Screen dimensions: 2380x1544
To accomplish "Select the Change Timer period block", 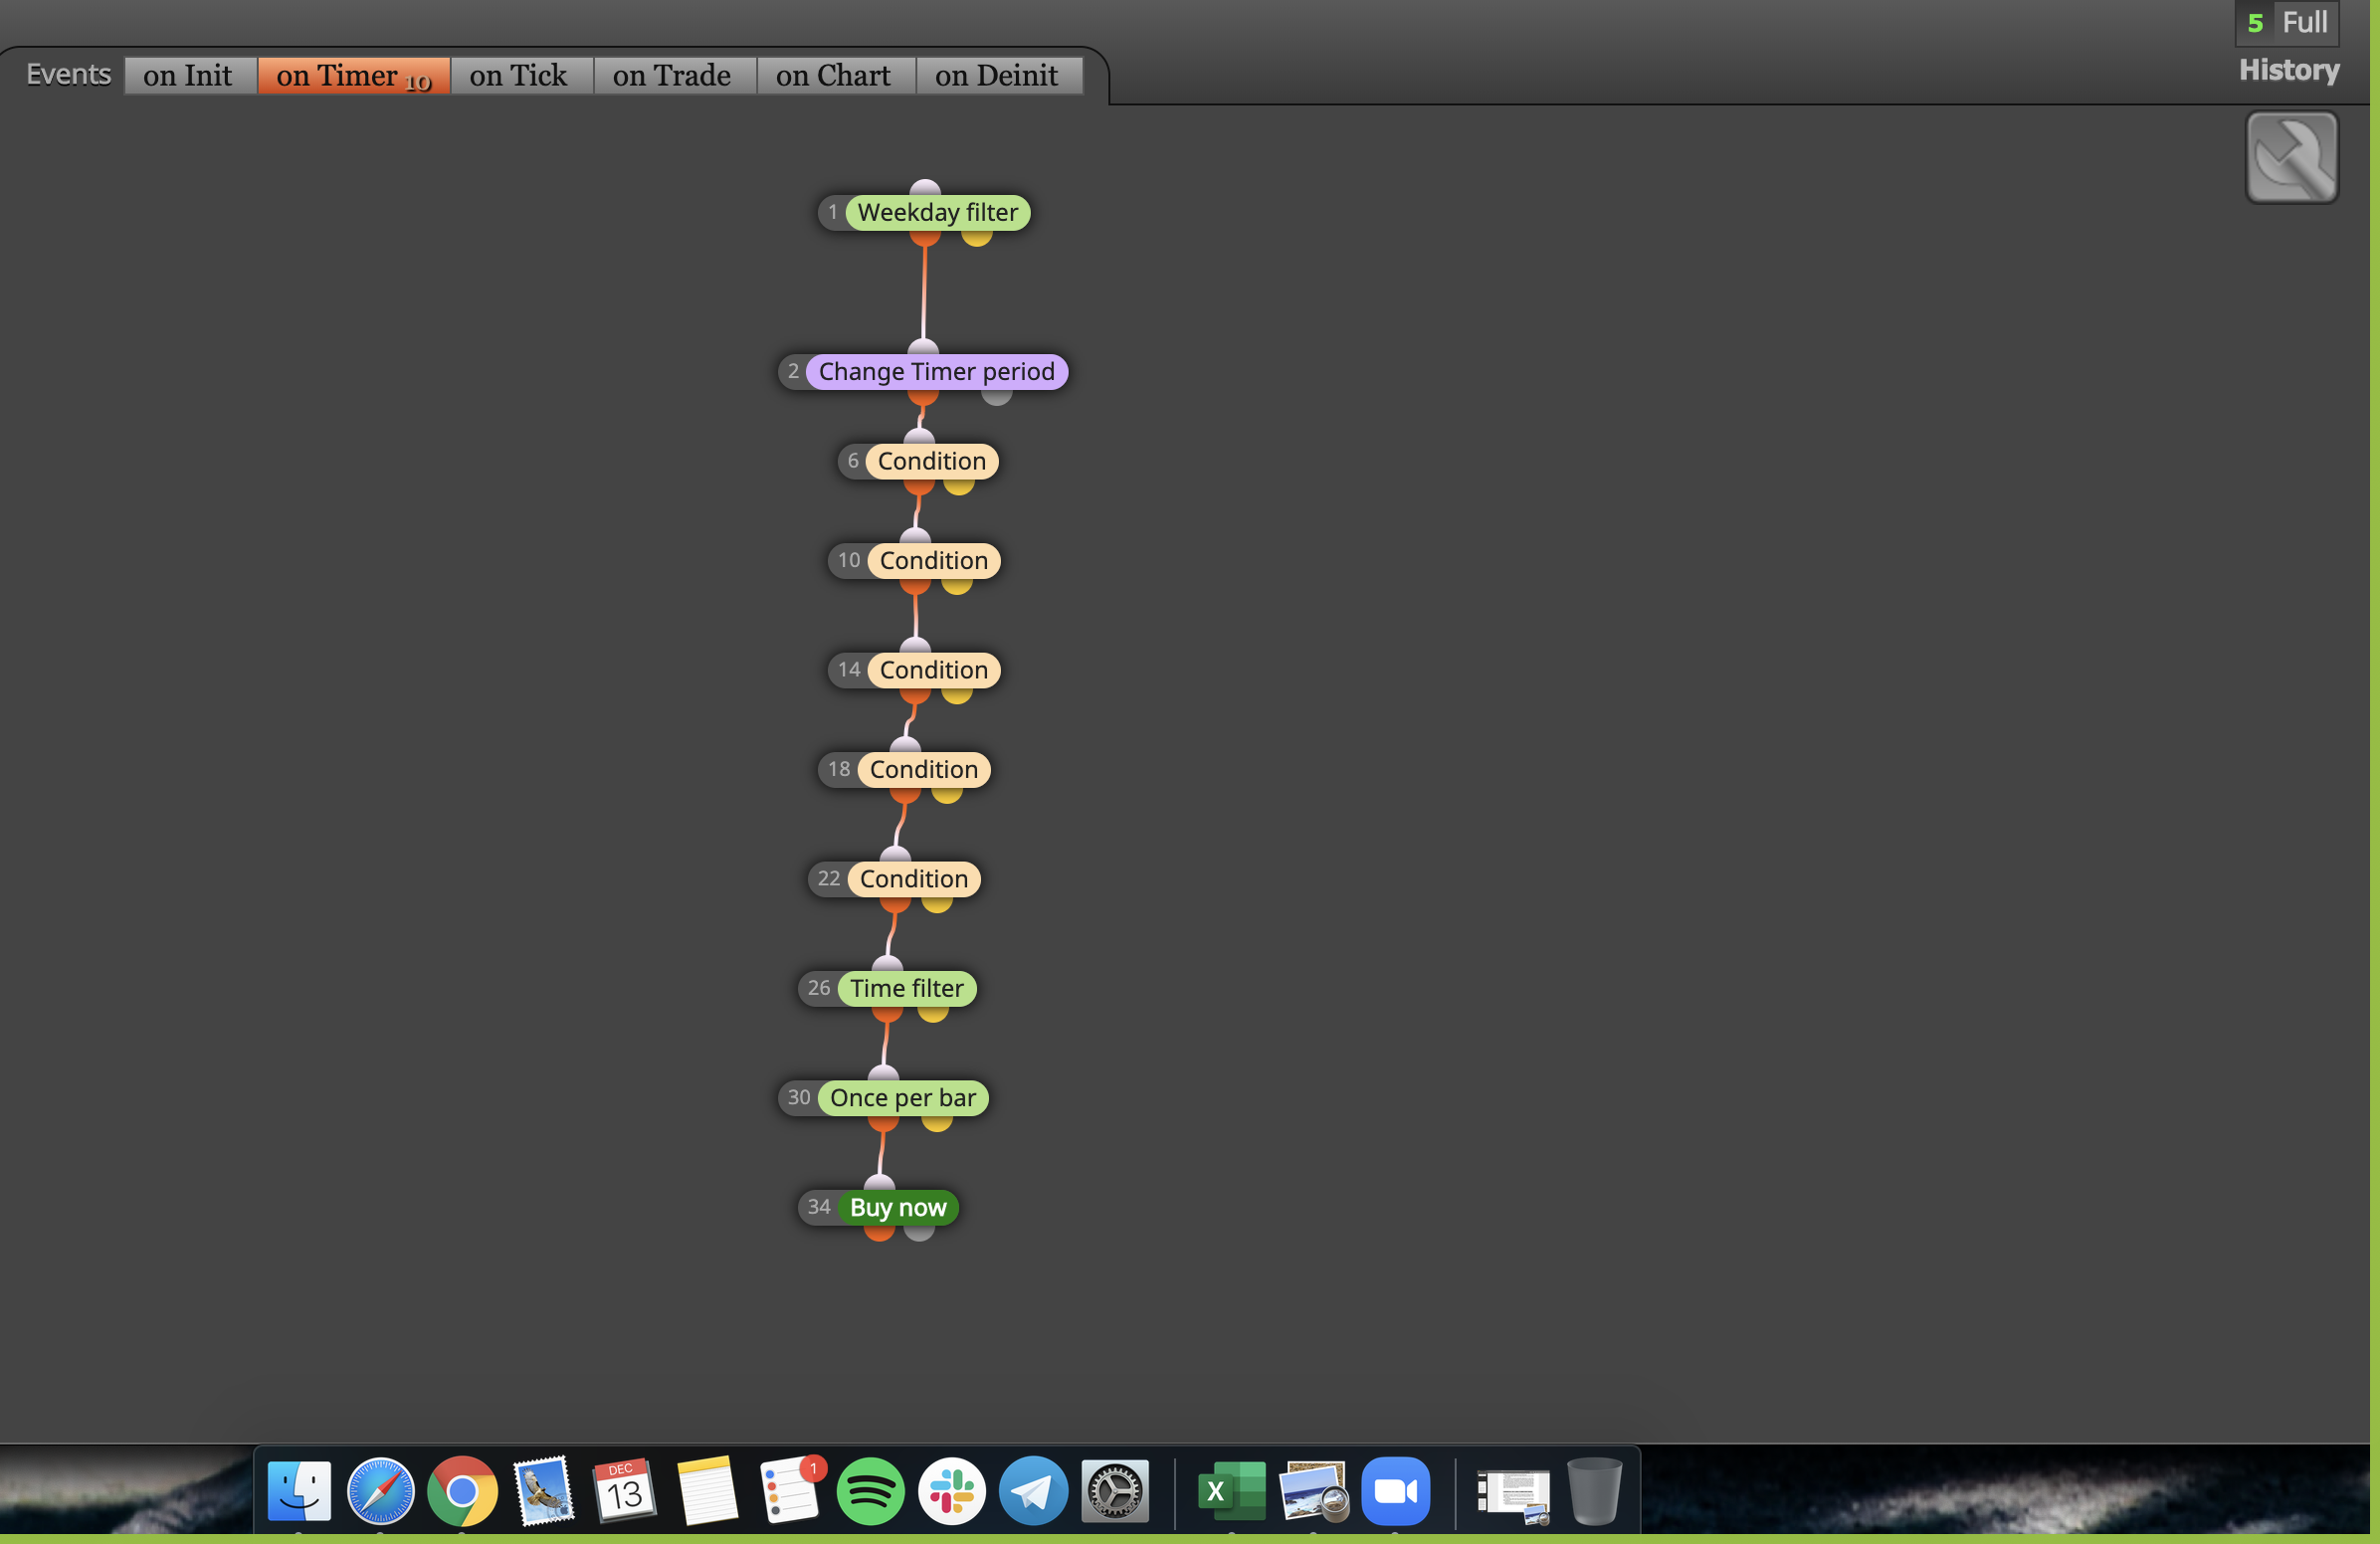I will pyautogui.click(x=936, y=371).
